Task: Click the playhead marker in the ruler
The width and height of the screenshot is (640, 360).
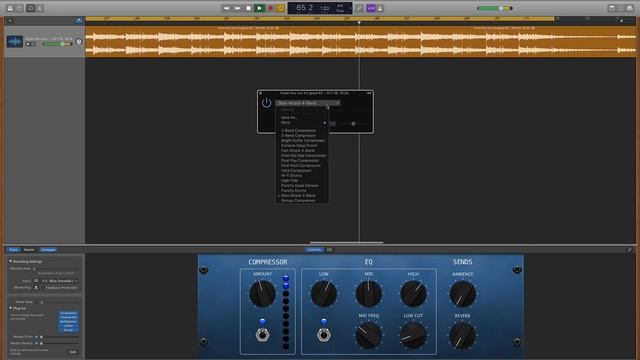Action: tap(359, 22)
